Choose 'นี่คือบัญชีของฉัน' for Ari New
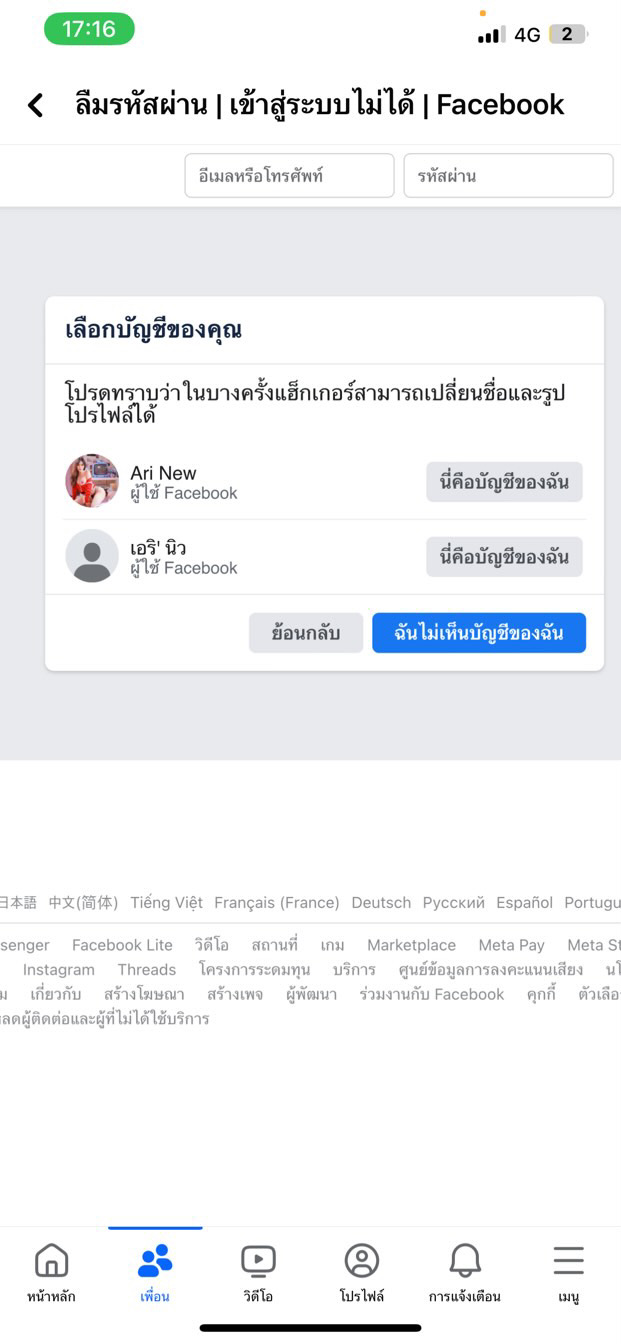The image size is (621, 1344). pos(504,482)
